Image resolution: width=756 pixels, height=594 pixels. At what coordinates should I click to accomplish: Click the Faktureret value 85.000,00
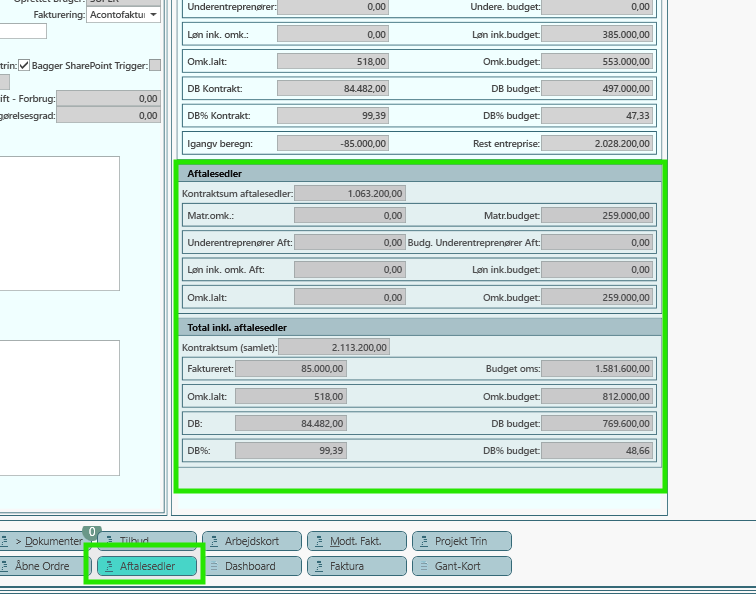pyautogui.click(x=291, y=368)
